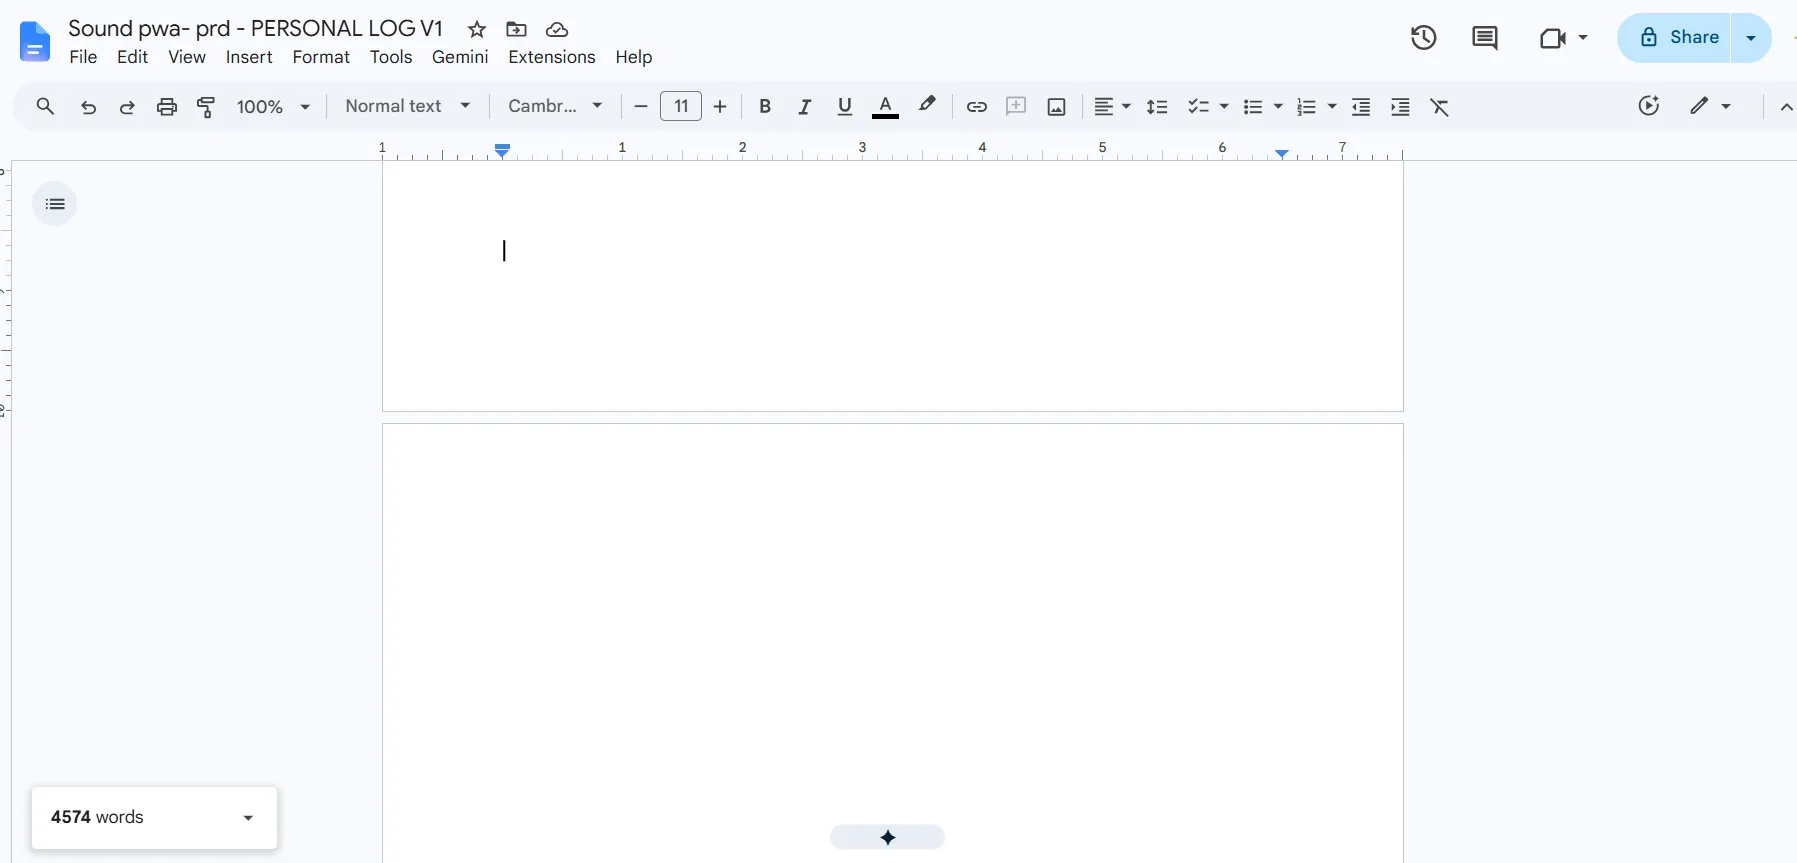Clear formatting from selection
The image size is (1797, 863).
click(x=1440, y=107)
